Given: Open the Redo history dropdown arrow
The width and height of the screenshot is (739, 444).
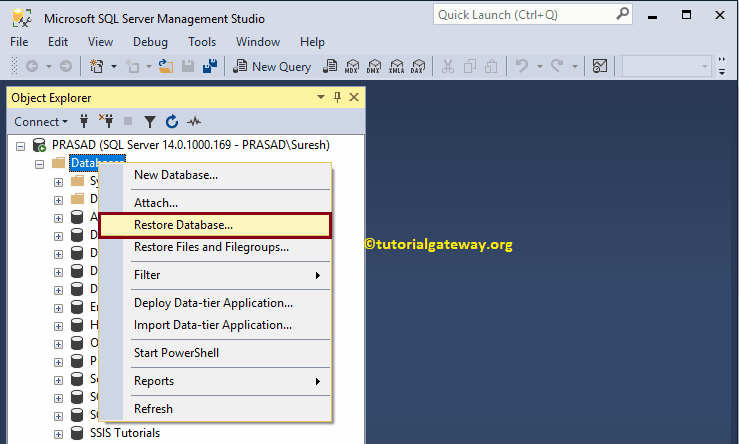Looking at the screenshot, I should pyautogui.click(x=575, y=66).
